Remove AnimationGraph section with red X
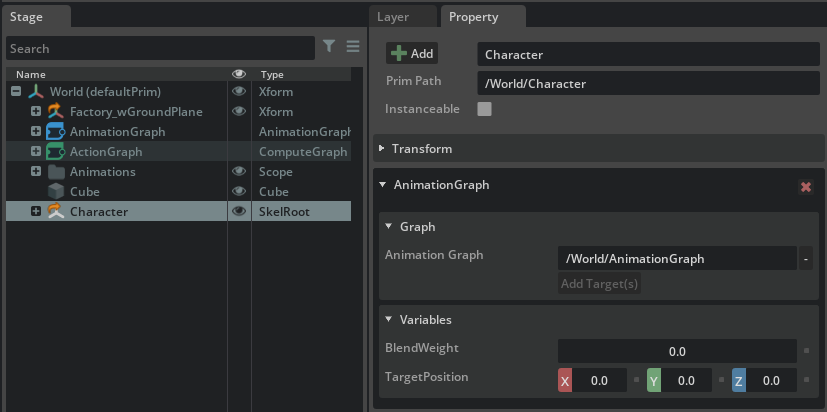The width and height of the screenshot is (827, 412). pyautogui.click(x=806, y=187)
